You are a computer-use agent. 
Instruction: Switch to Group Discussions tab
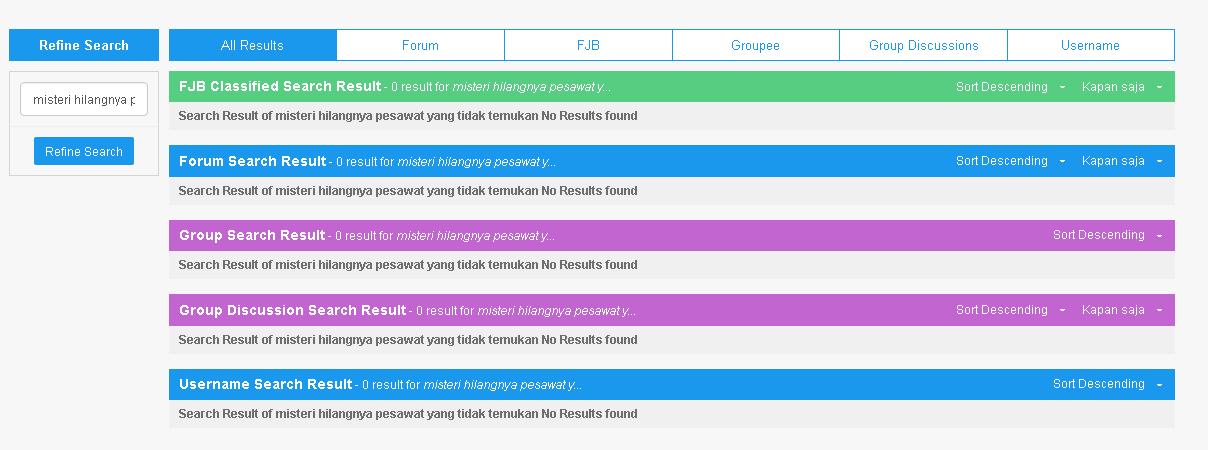924,45
